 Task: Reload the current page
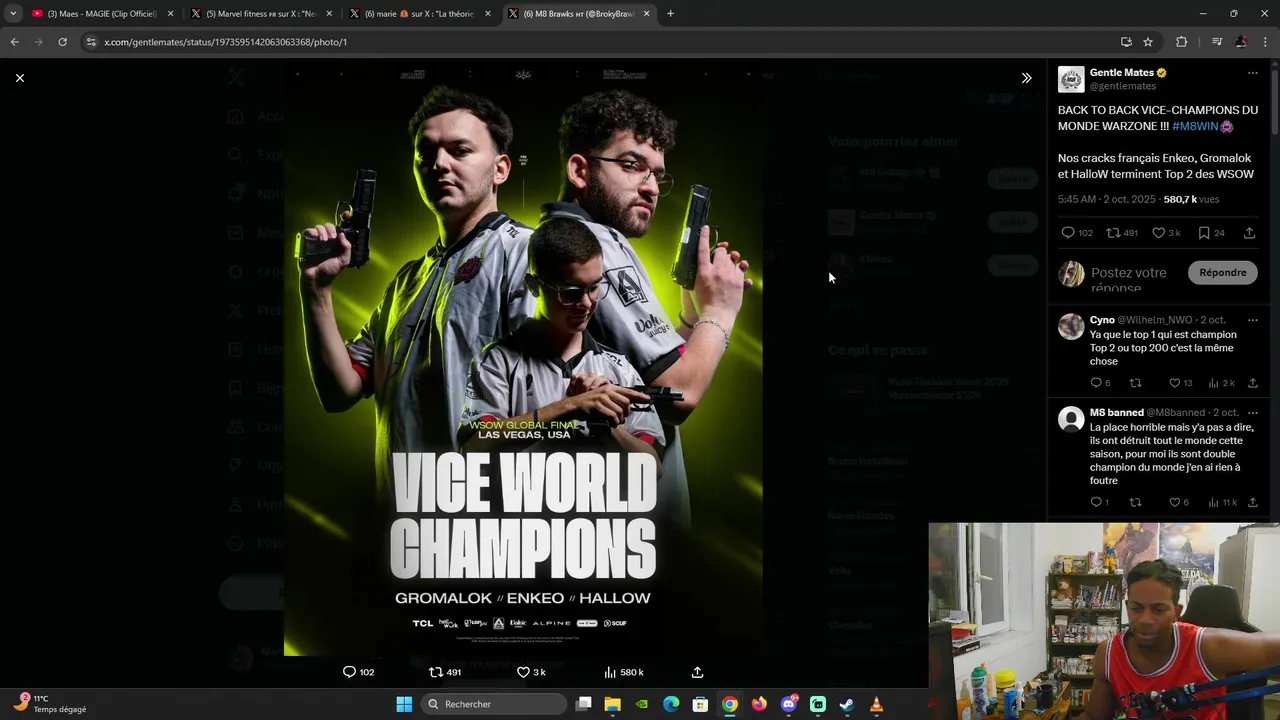pyautogui.click(x=62, y=42)
